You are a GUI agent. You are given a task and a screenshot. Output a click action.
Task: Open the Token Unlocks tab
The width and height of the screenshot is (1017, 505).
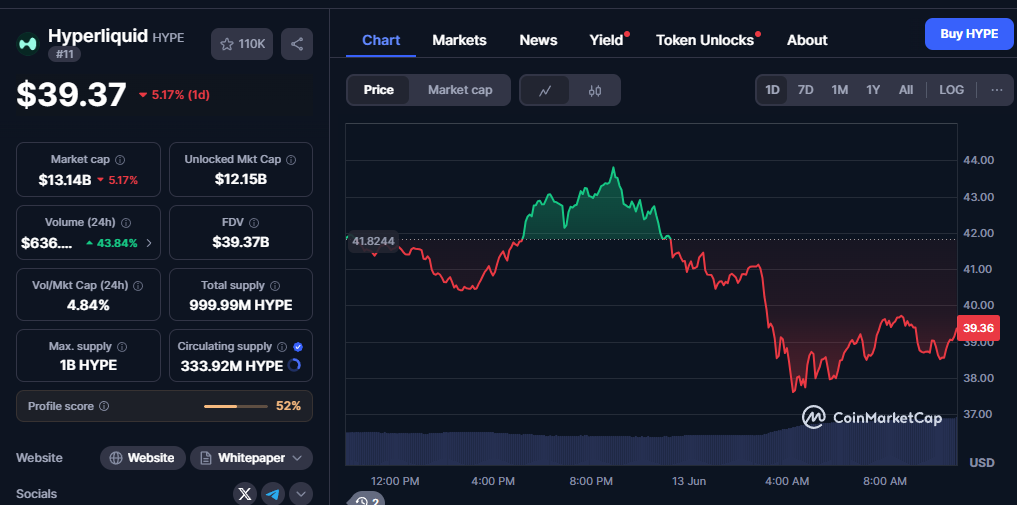[705, 40]
